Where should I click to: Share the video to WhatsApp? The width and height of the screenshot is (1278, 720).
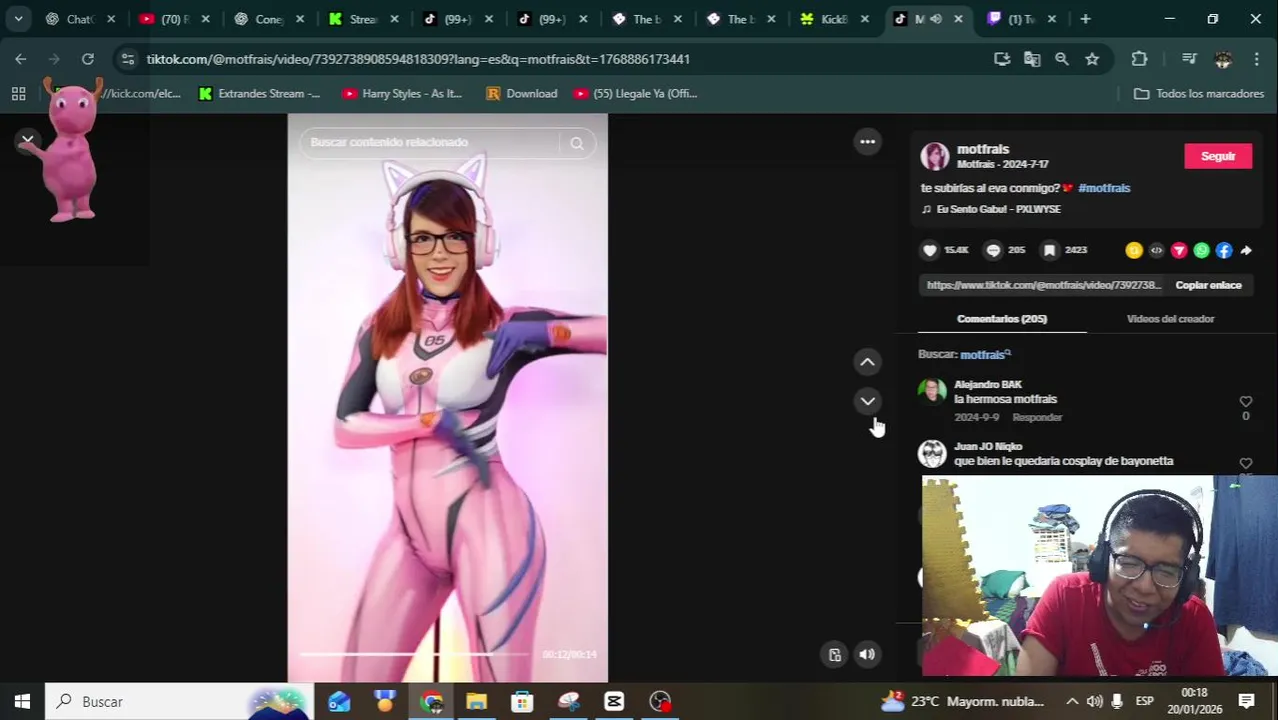click(x=1202, y=251)
